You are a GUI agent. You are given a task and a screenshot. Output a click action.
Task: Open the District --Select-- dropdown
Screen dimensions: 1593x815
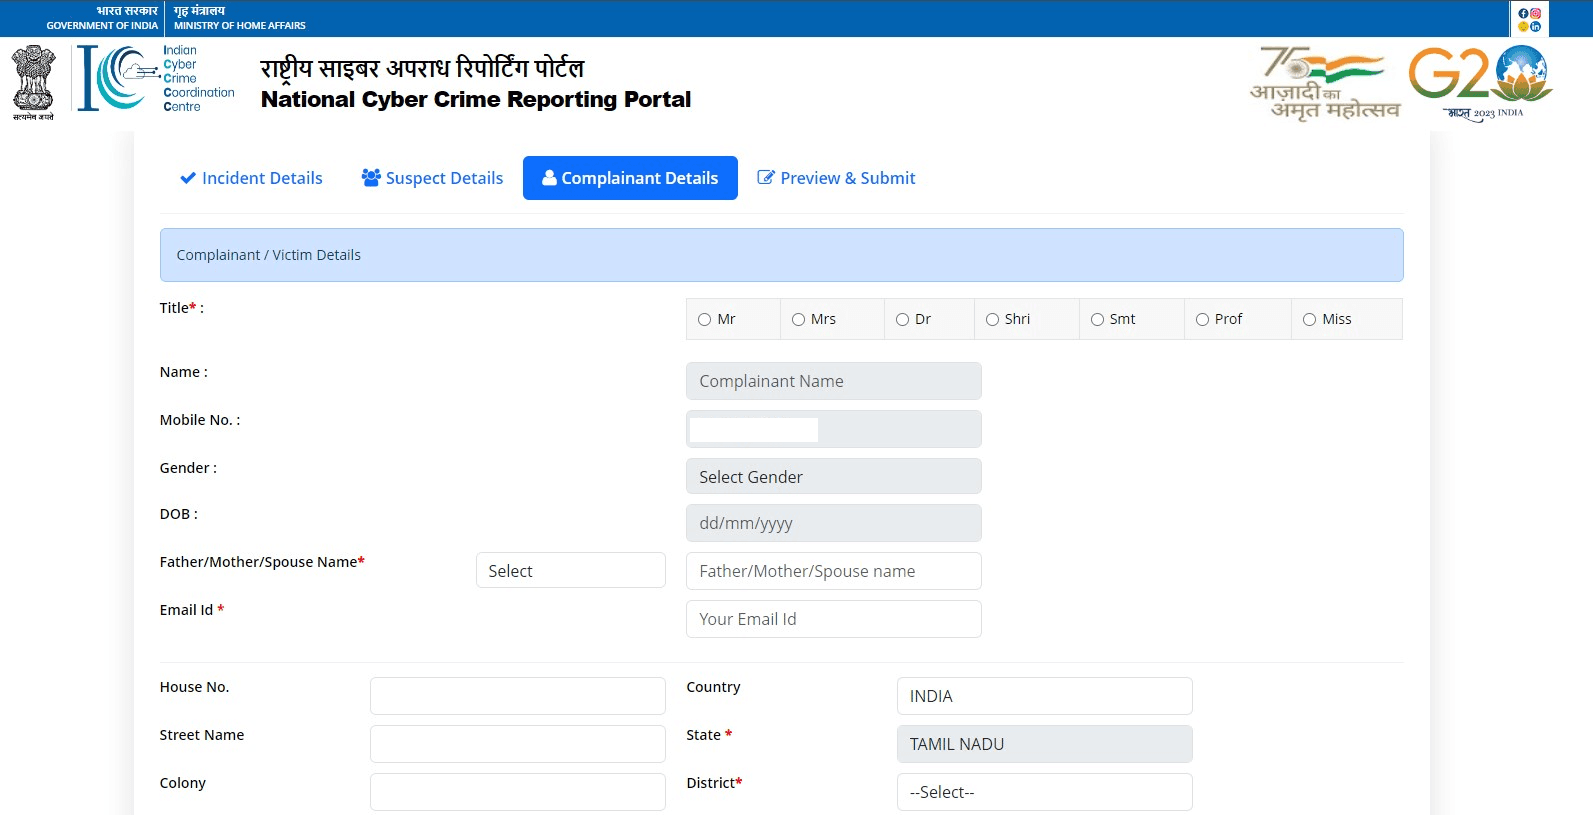(1045, 792)
